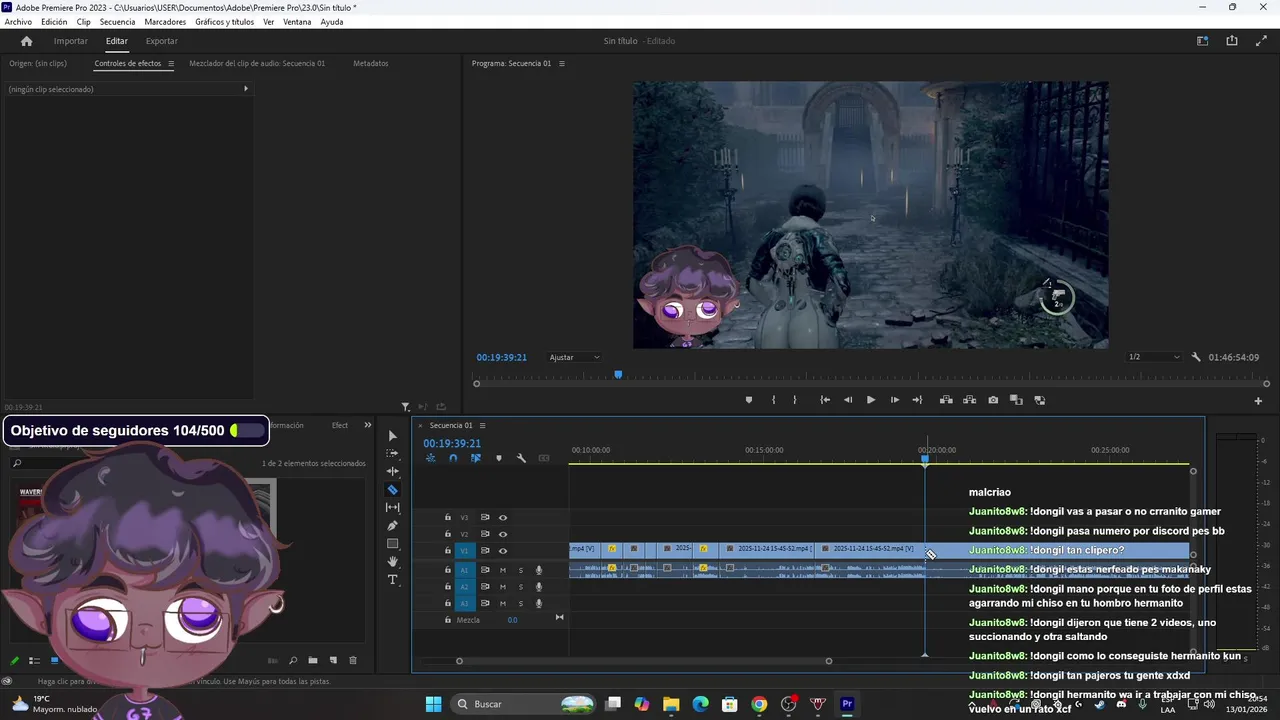
Task: Switch to the Metadatos tab
Action: click(x=370, y=63)
